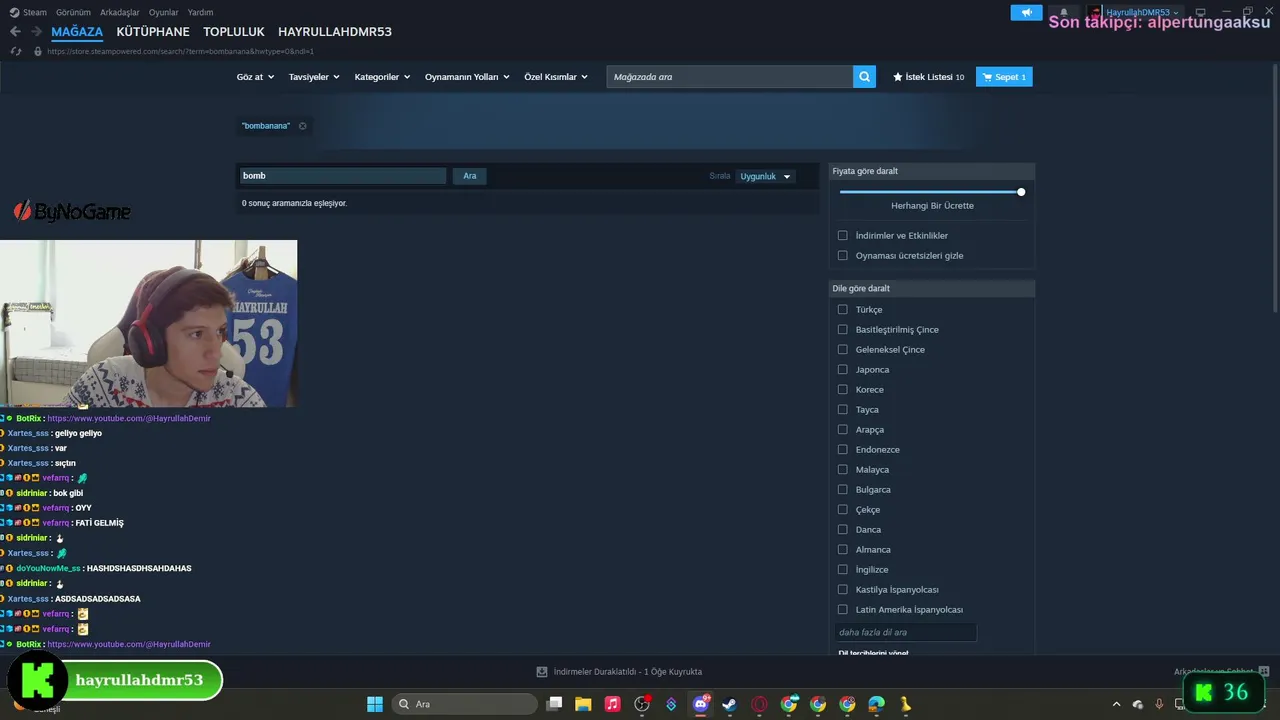The height and width of the screenshot is (720, 1280).
Task: Show hidden system tray icons
Action: [1116, 704]
